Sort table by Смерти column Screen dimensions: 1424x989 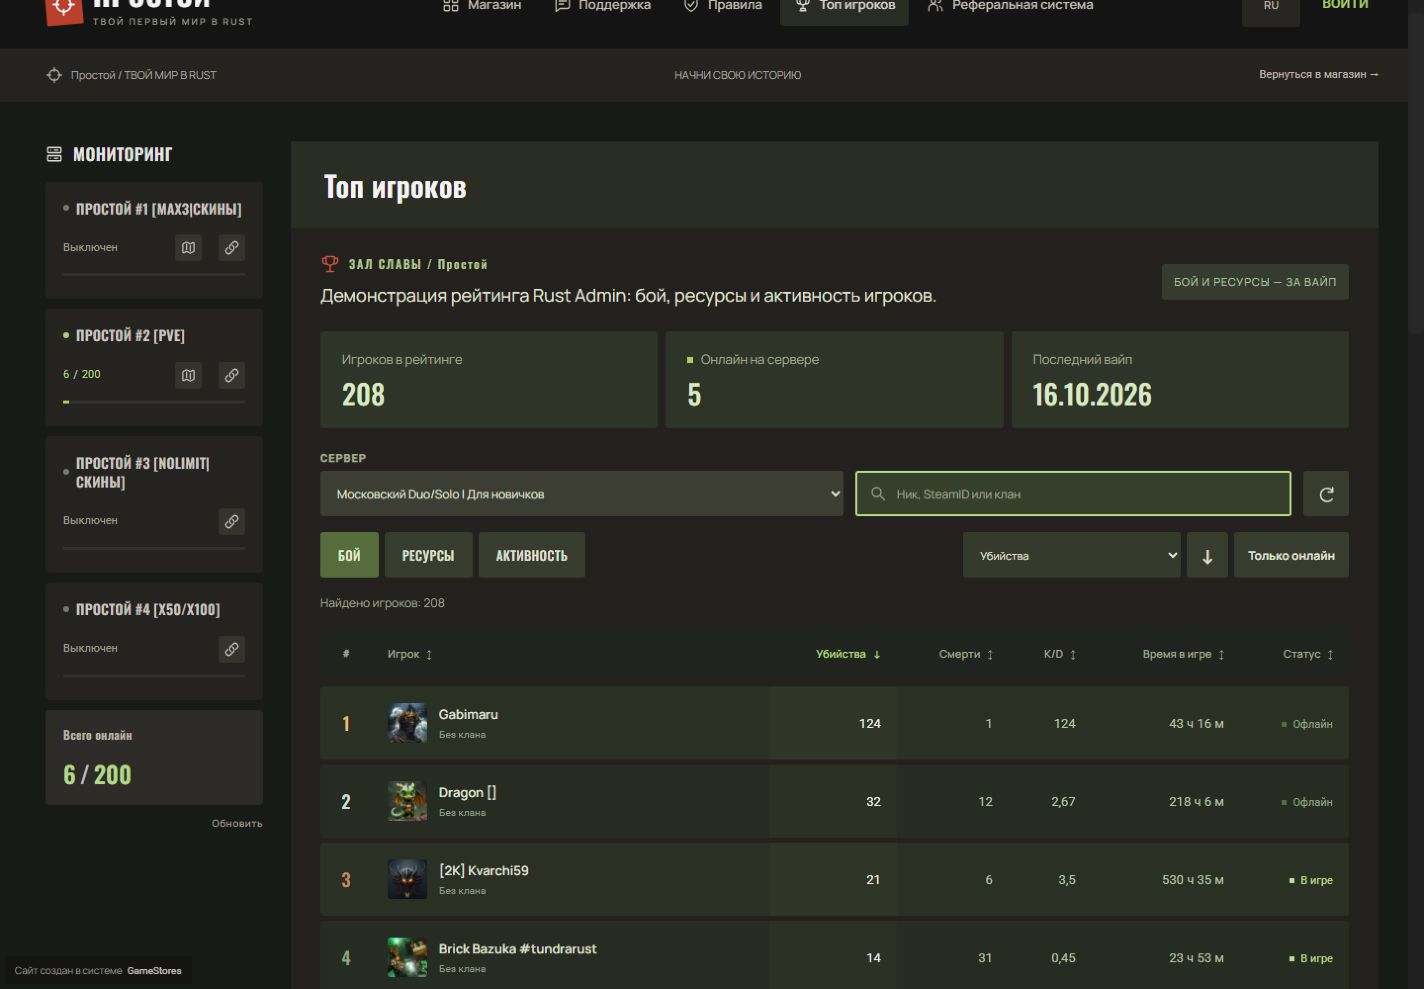tap(966, 654)
